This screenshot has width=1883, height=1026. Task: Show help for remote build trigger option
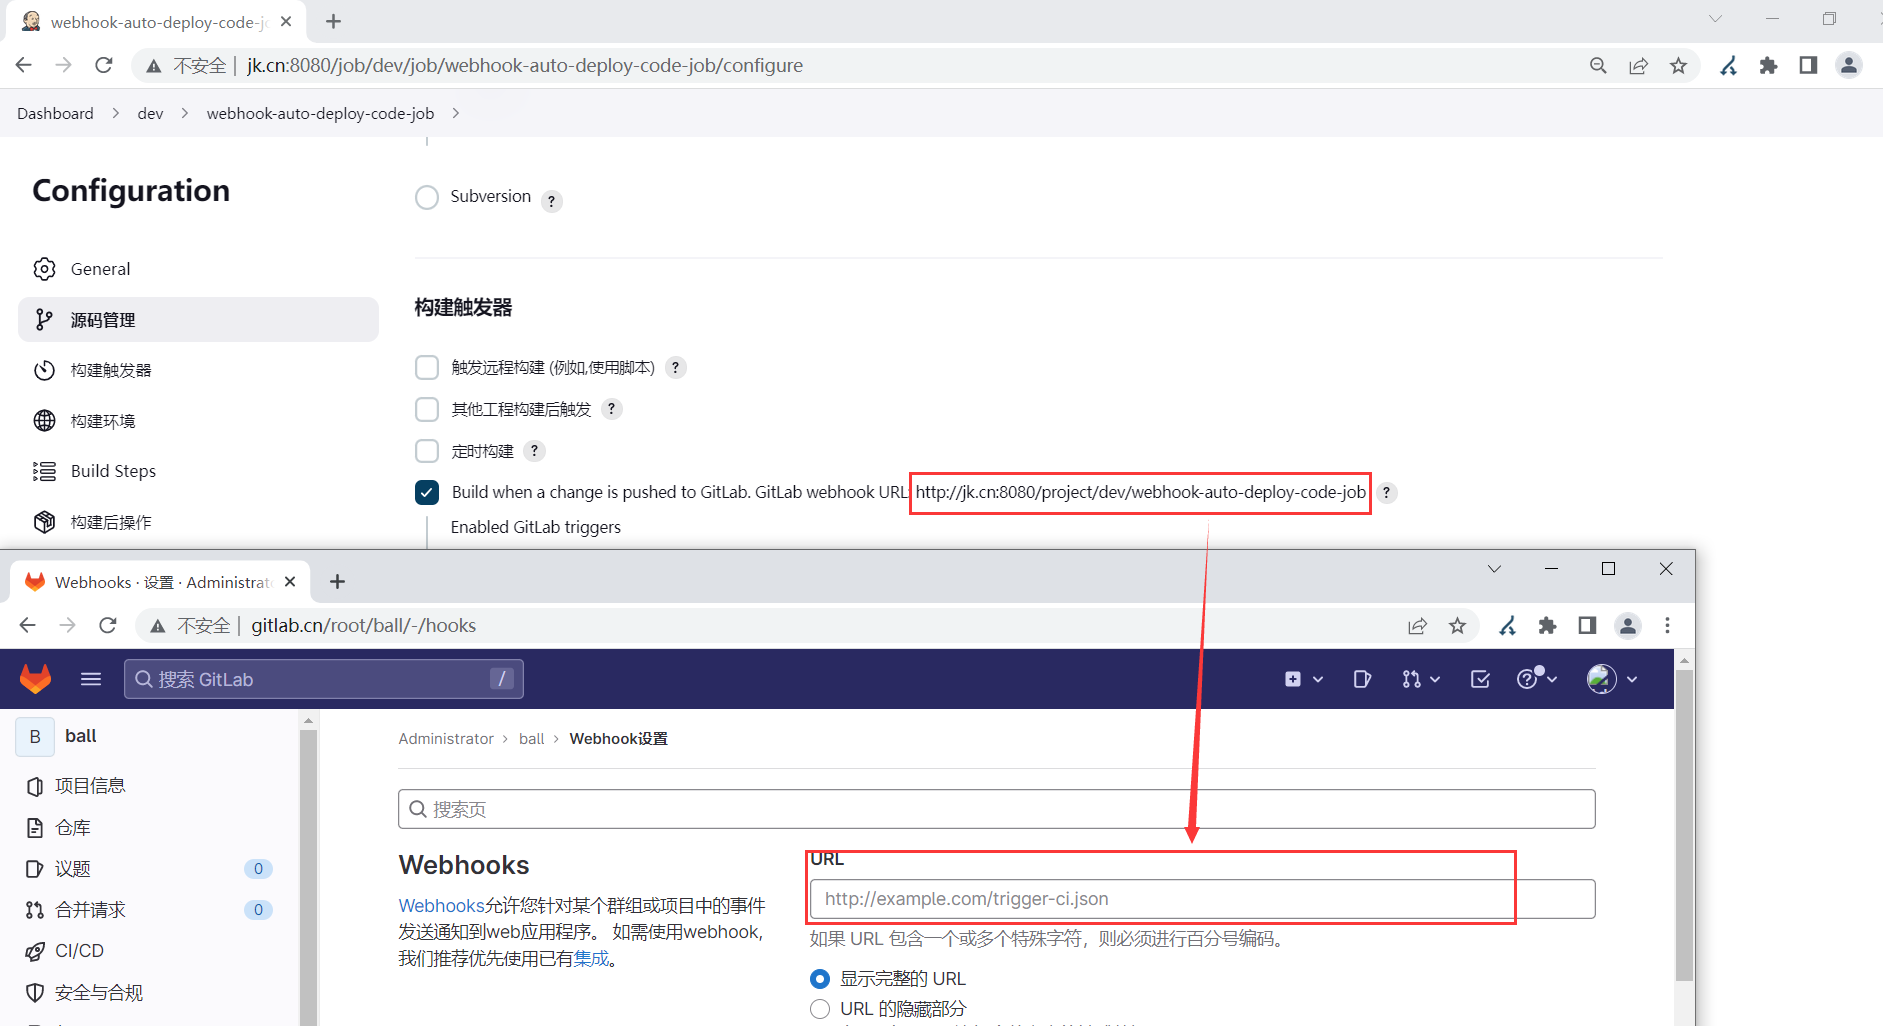point(676,368)
